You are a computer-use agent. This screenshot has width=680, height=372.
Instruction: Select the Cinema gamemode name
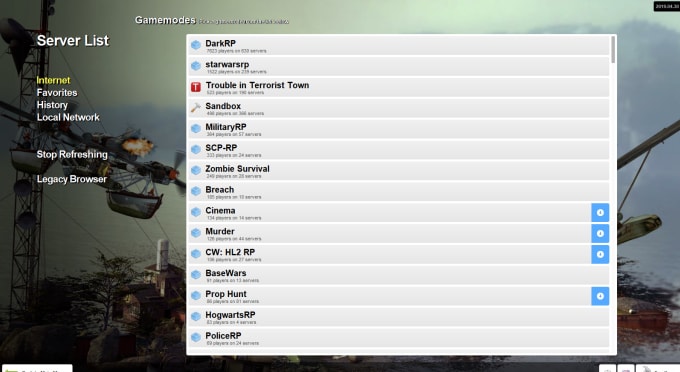[220, 210]
